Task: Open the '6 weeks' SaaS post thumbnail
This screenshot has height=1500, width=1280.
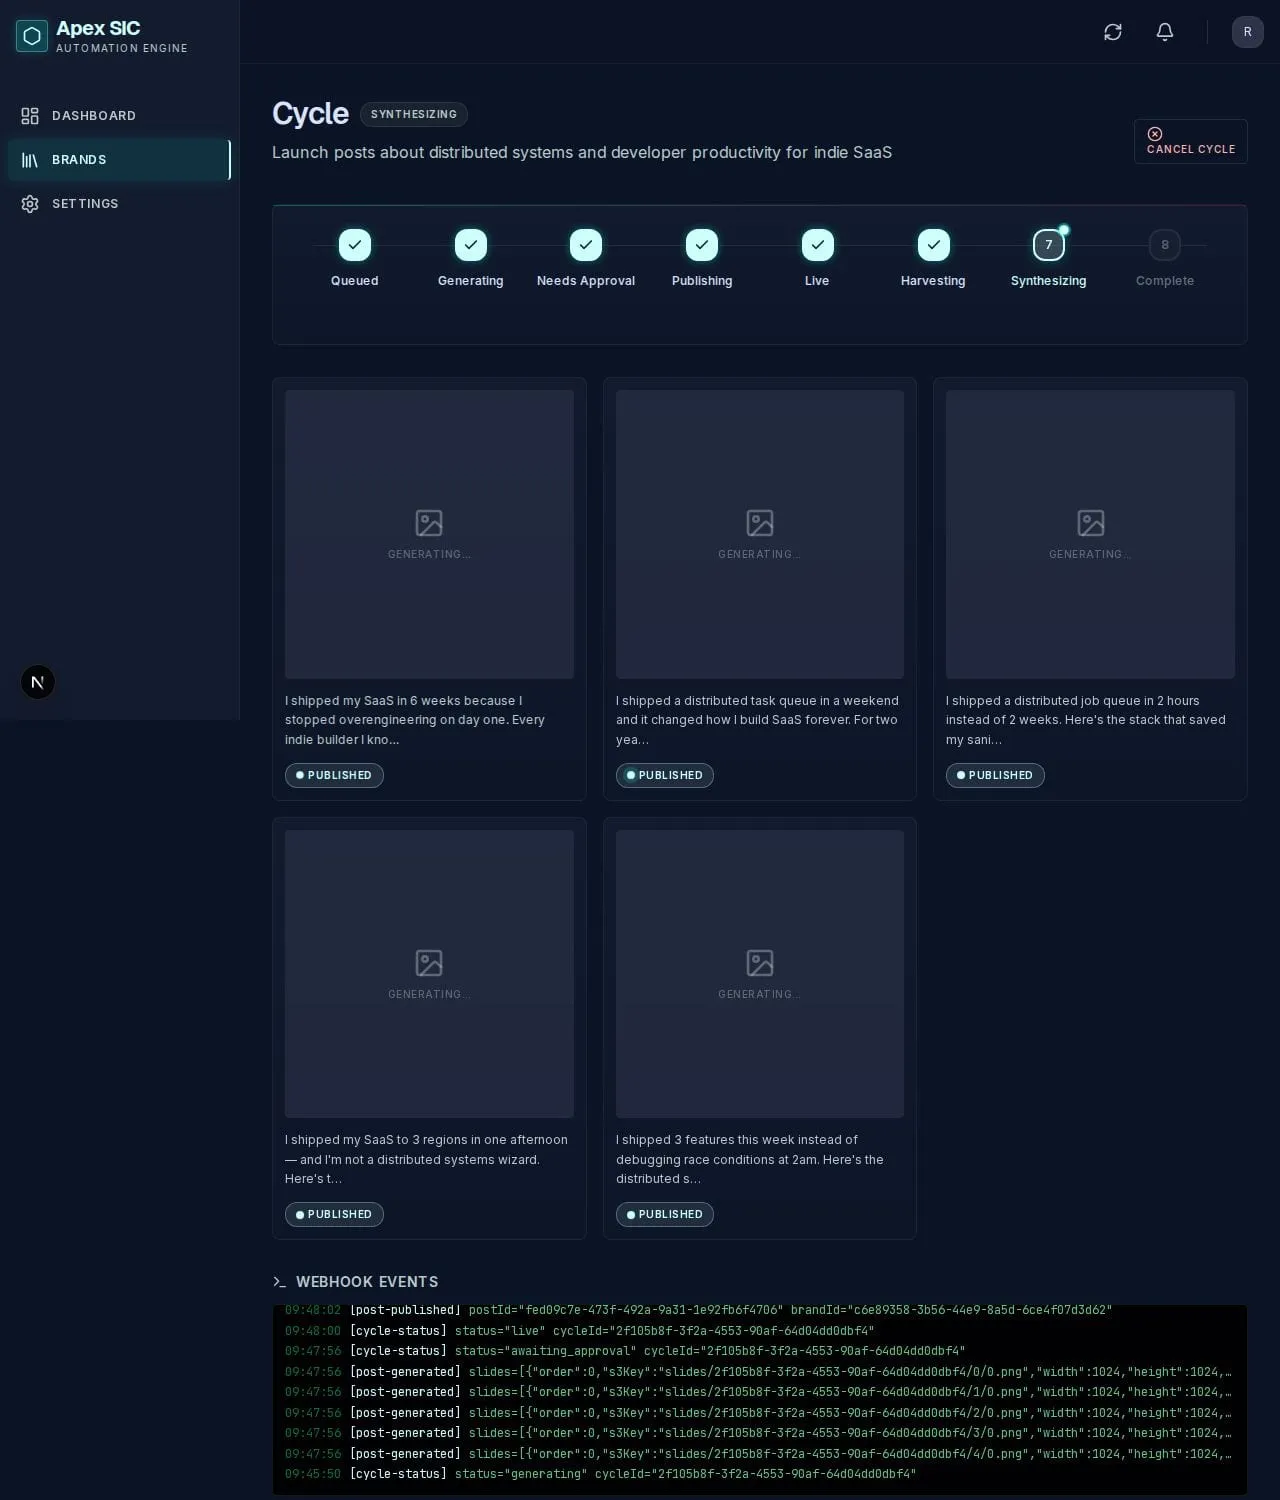Action: 429,534
